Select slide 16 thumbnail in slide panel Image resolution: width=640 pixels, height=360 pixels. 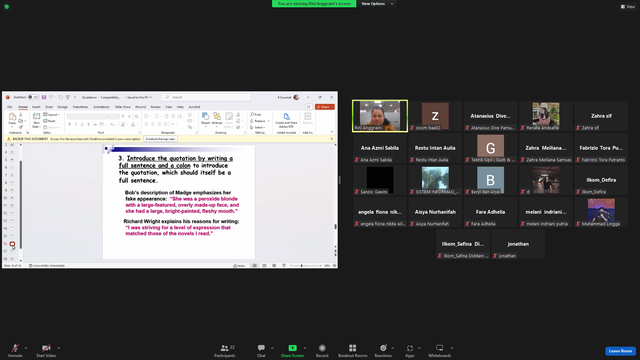[x=12, y=244]
